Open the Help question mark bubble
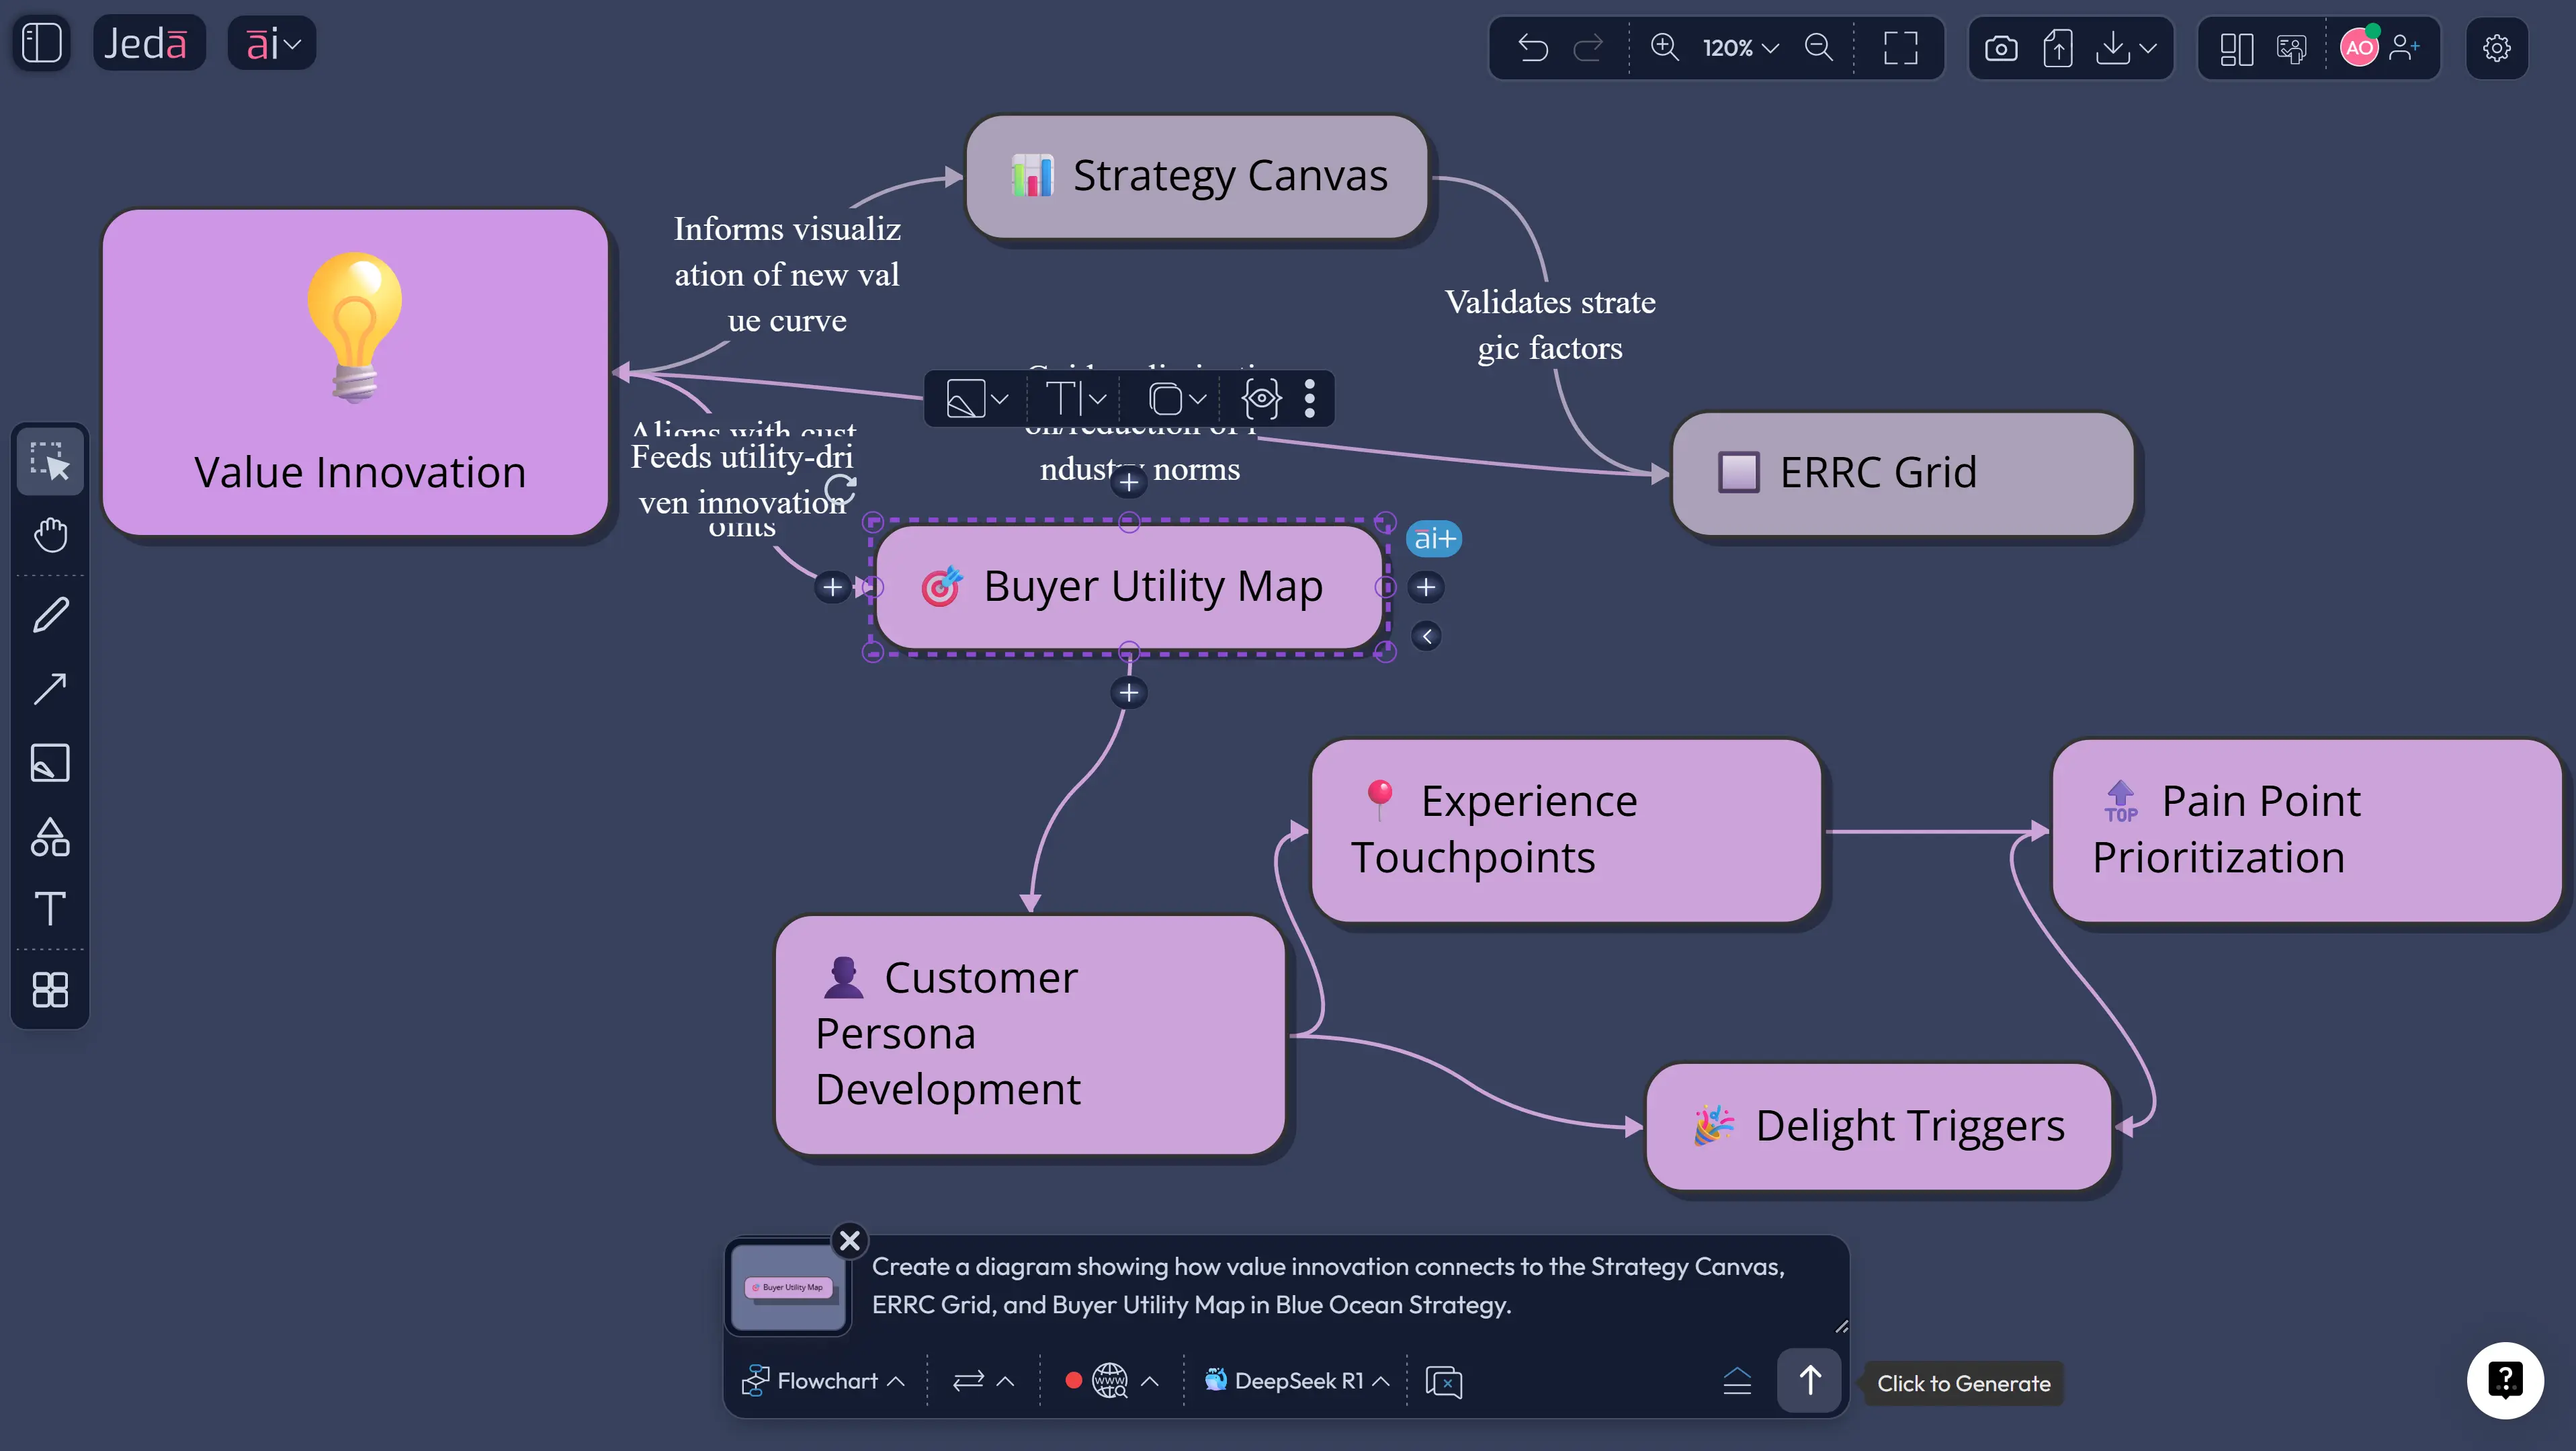 tap(2505, 1380)
